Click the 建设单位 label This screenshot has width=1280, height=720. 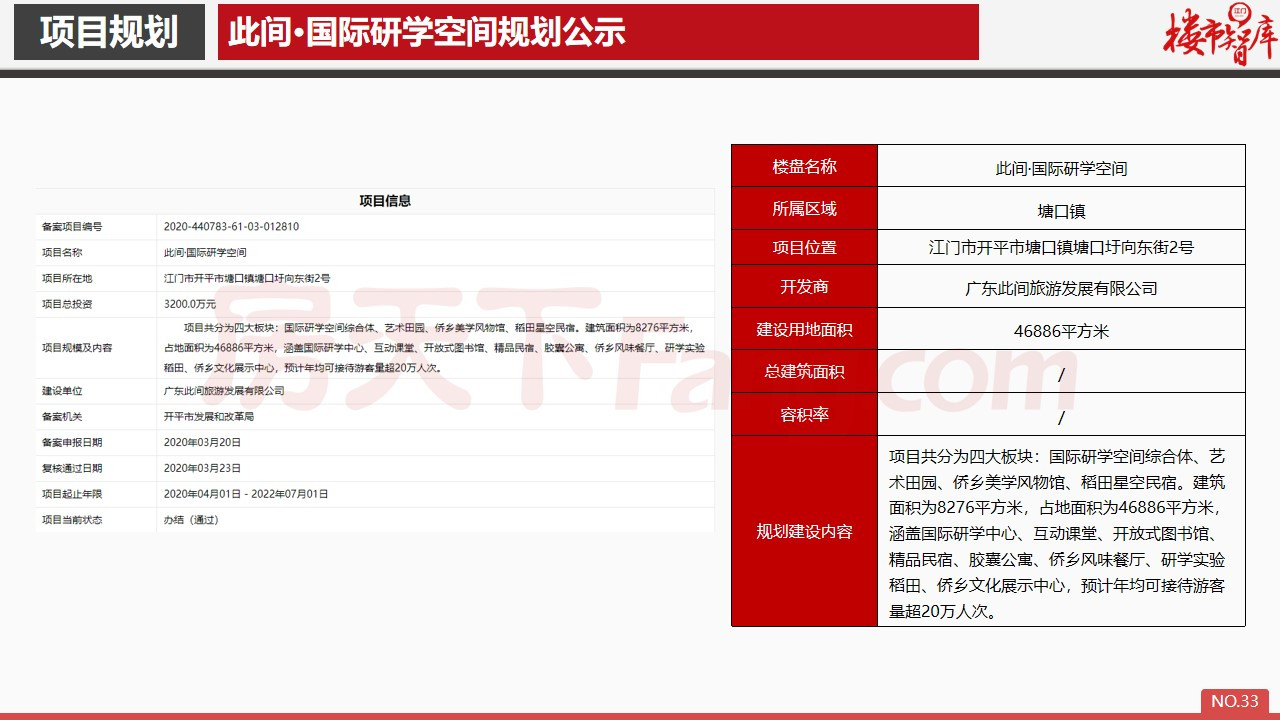coord(62,391)
